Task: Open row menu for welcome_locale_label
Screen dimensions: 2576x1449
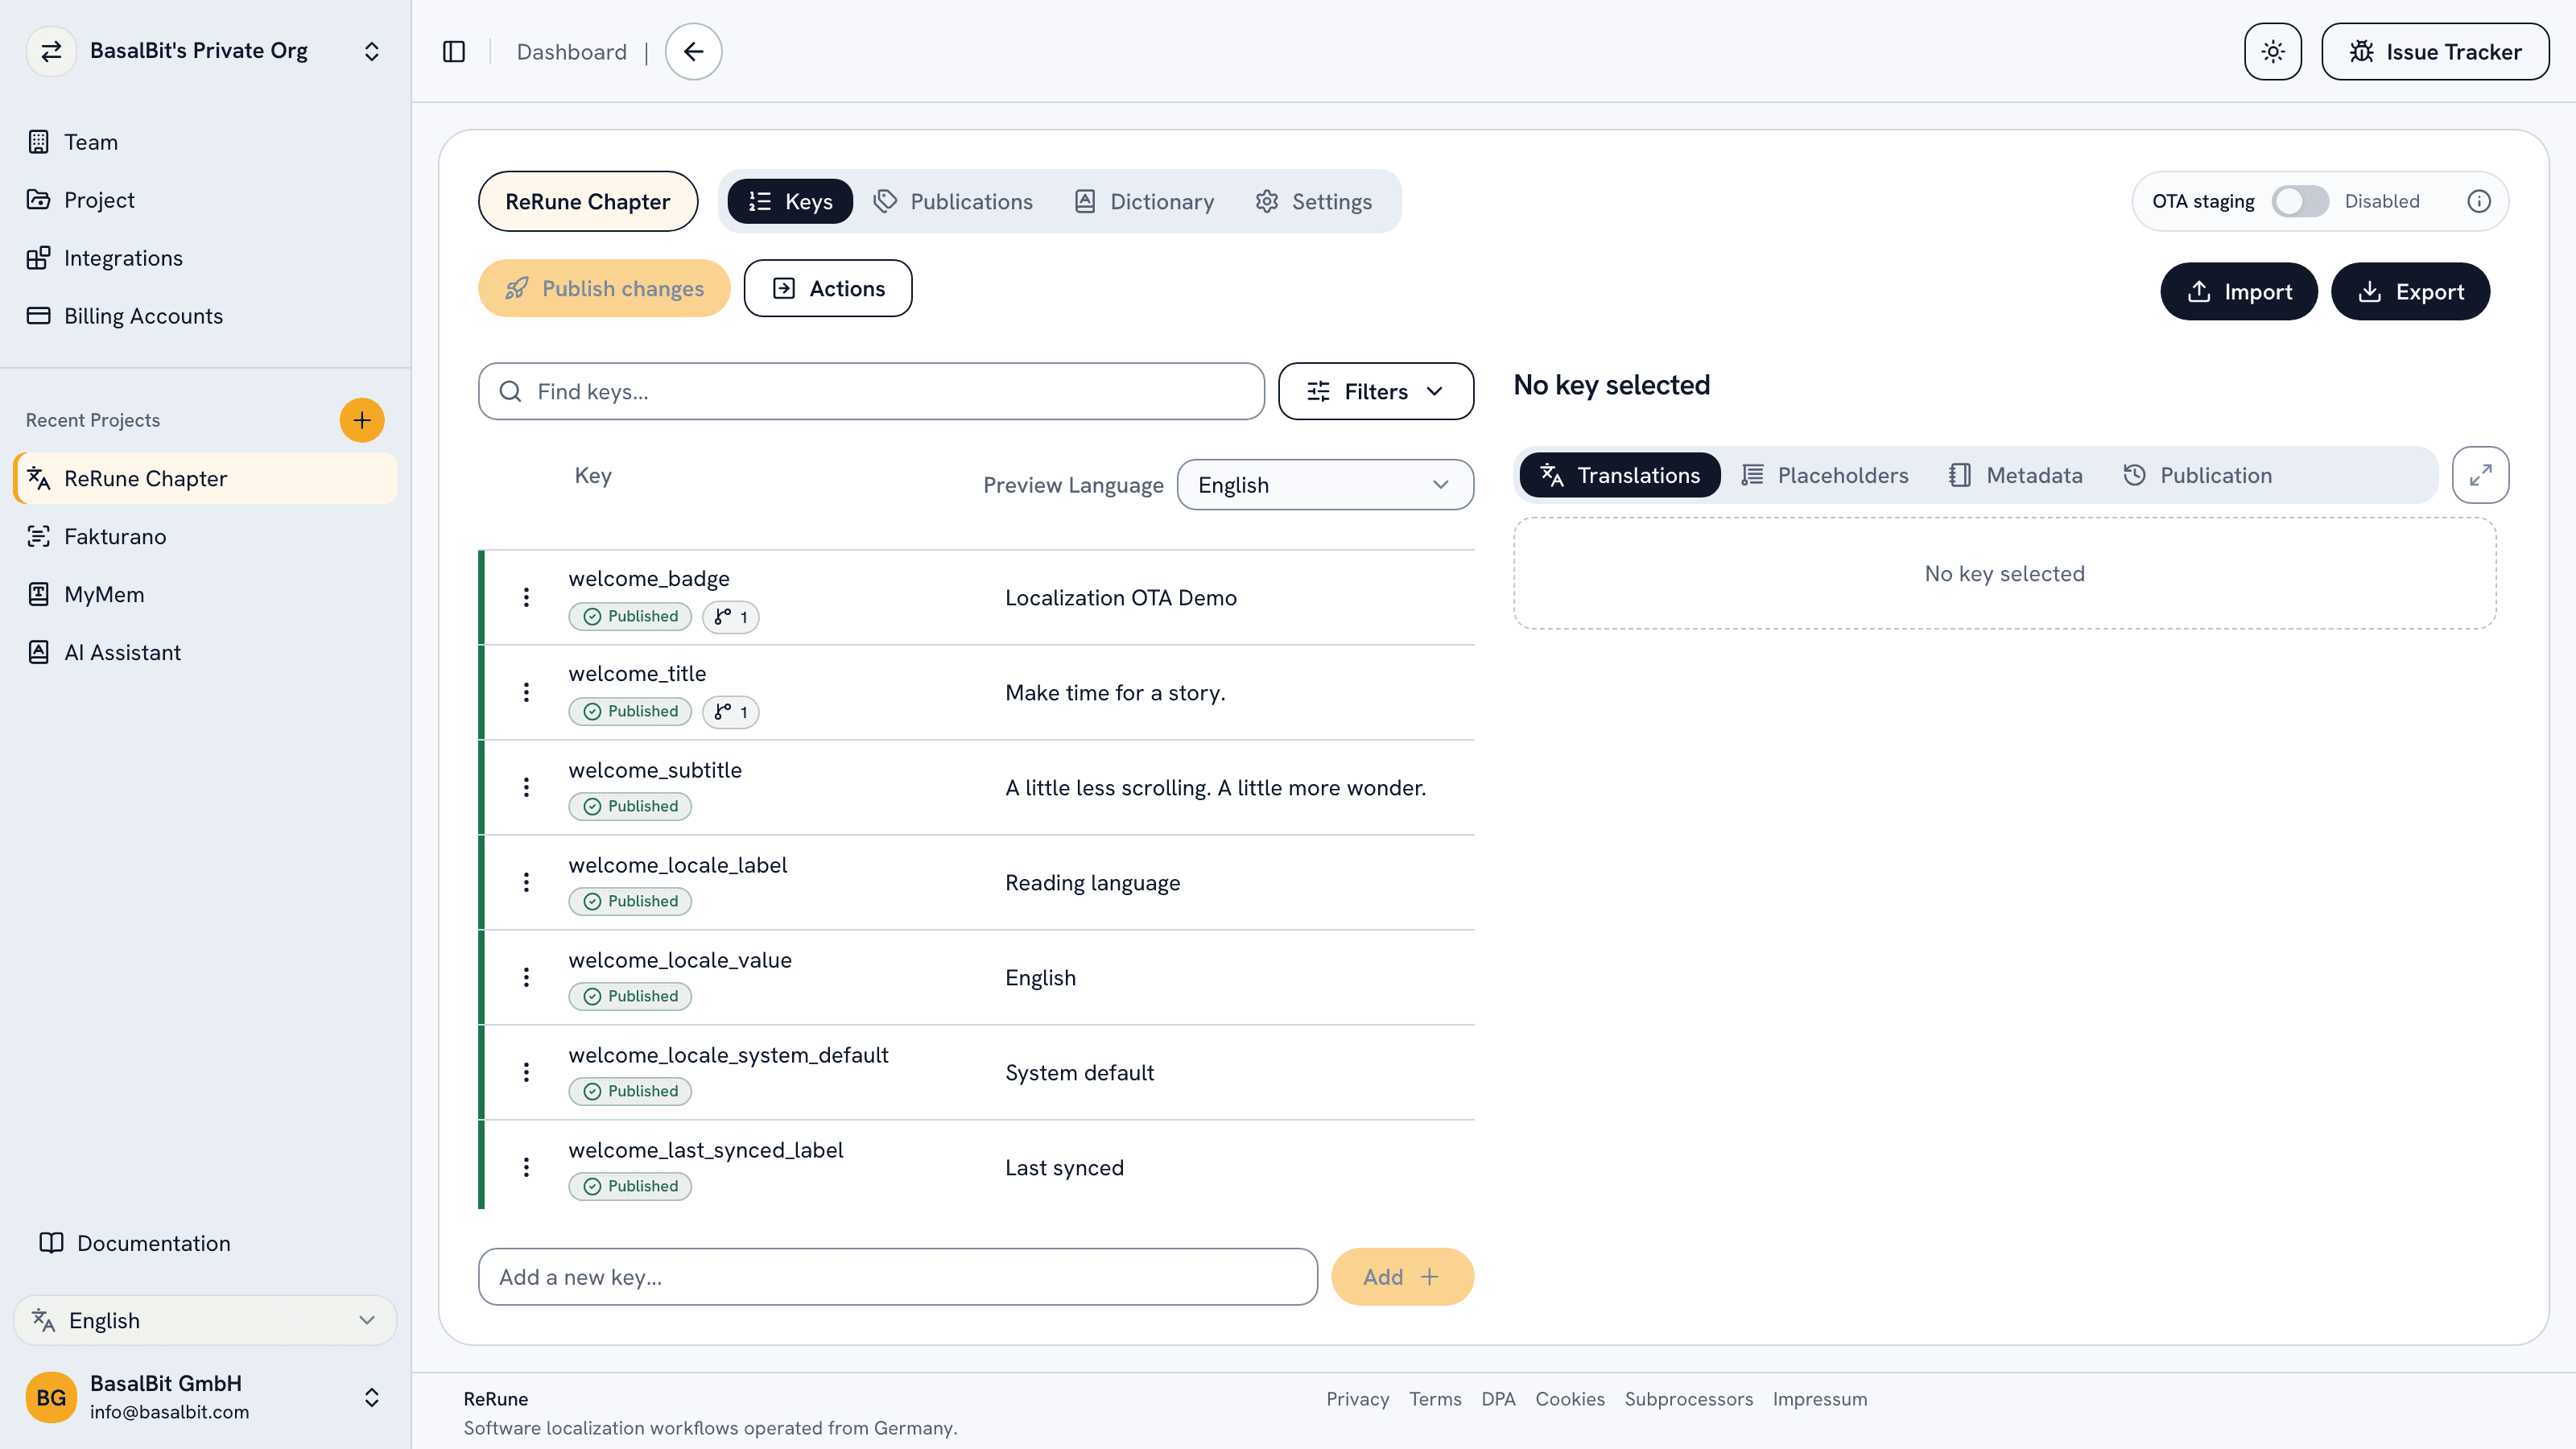Action: [526, 882]
